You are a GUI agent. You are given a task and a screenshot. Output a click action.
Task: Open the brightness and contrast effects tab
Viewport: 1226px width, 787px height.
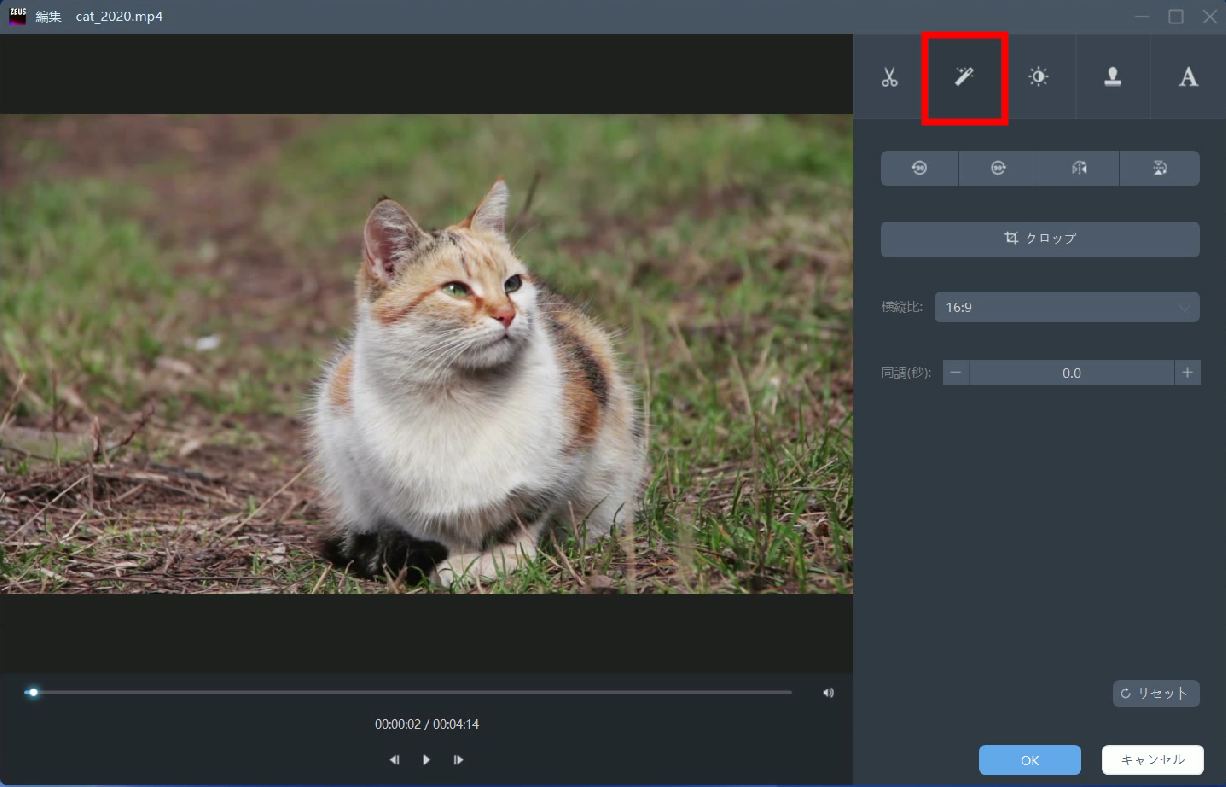click(x=1039, y=77)
